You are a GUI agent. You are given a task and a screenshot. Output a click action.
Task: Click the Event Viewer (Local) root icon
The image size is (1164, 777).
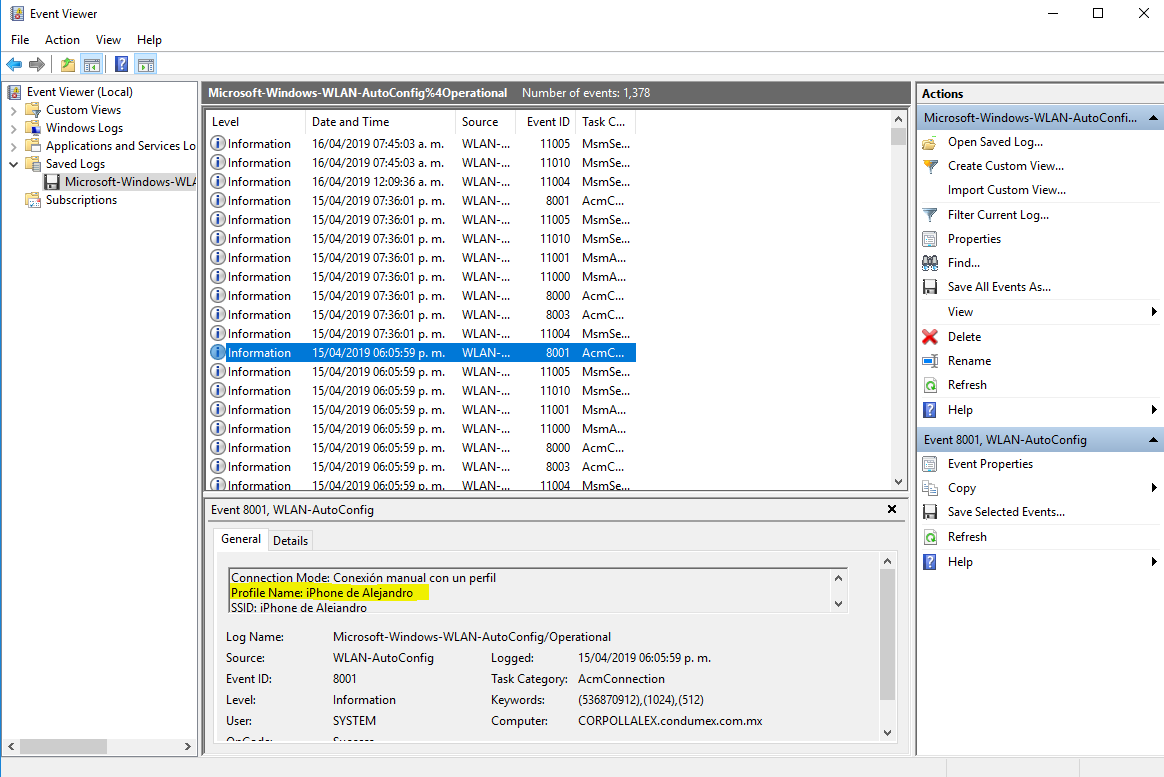[x=14, y=92]
